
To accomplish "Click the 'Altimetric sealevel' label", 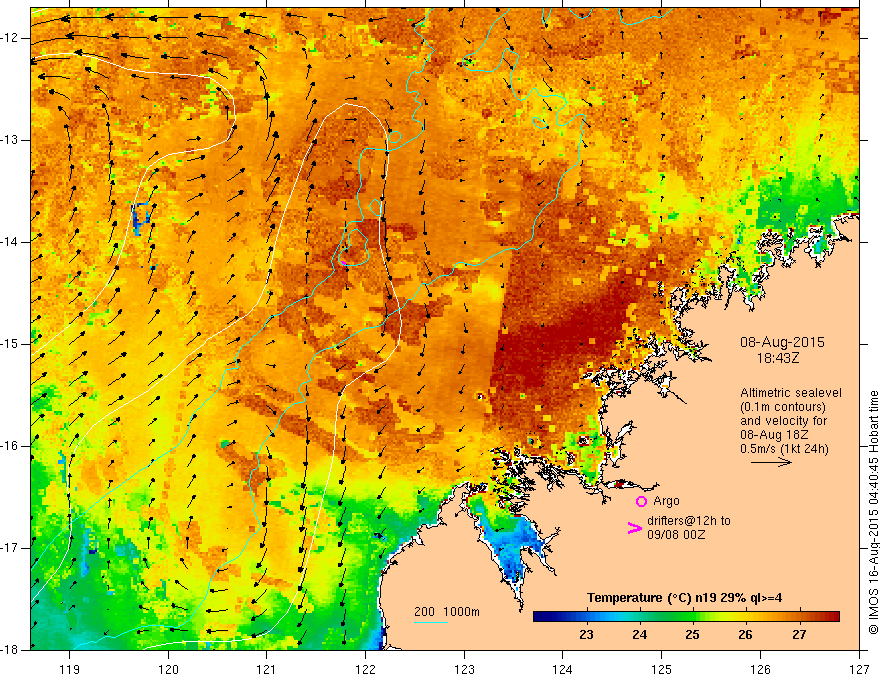I will [x=791, y=393].
